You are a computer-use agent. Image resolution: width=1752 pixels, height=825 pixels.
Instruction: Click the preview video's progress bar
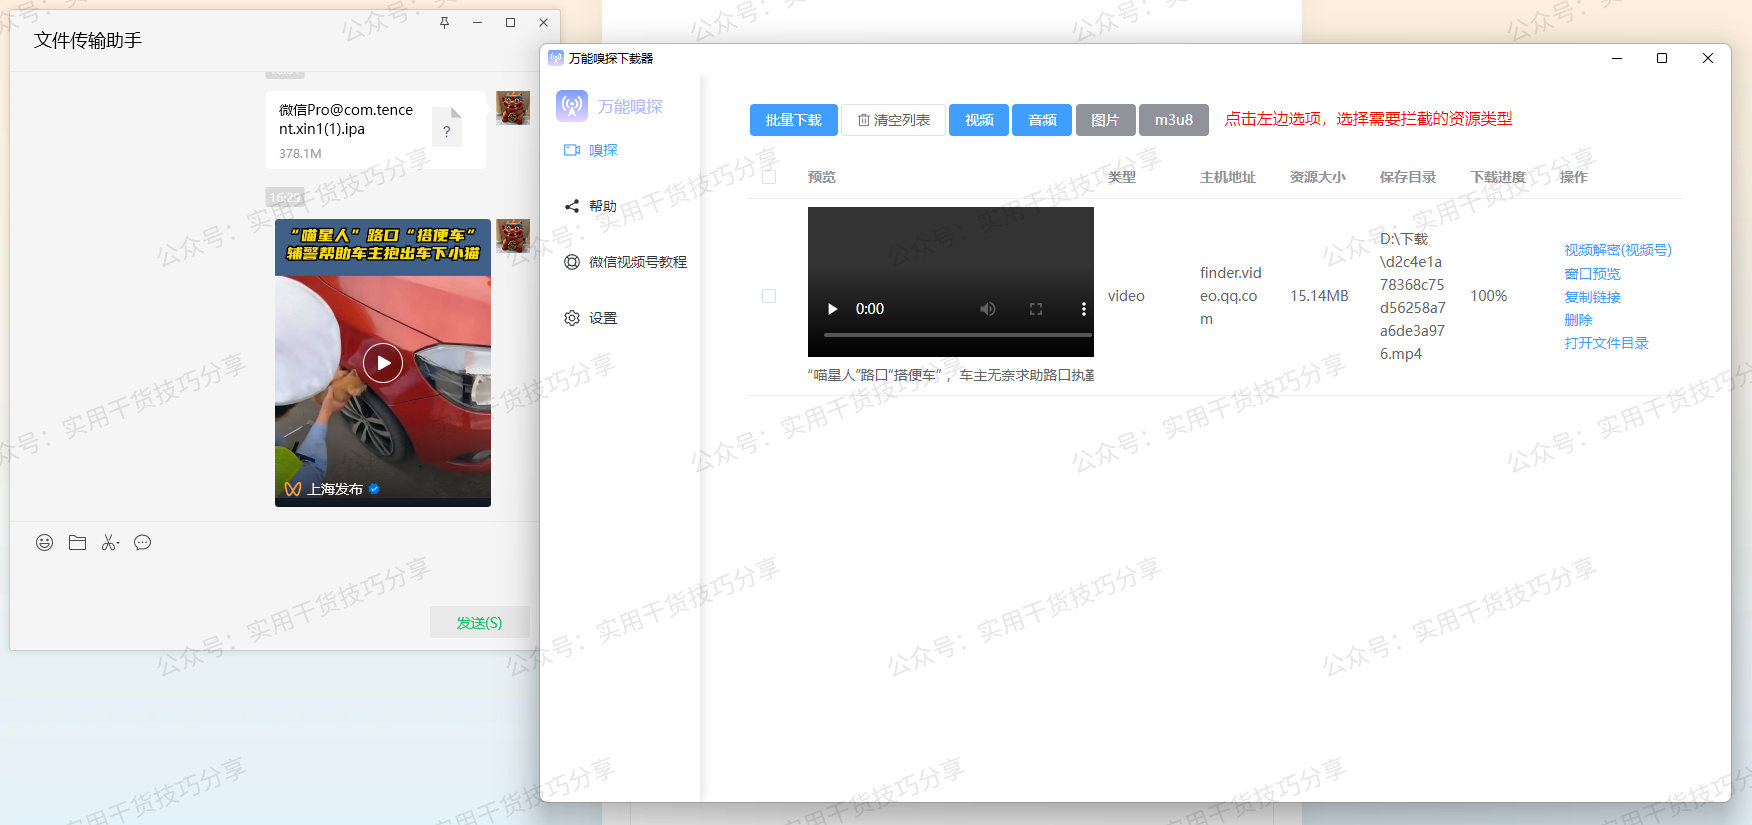pyautogui.click(x=957, y=335)
